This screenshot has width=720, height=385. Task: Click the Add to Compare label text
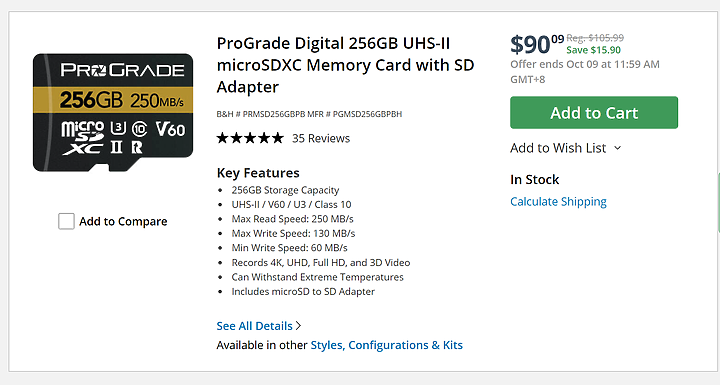click(123, 221)
